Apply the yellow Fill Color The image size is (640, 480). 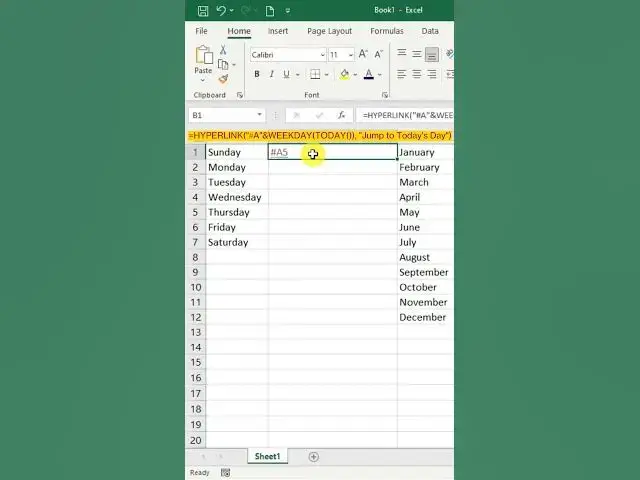(344, 74)
